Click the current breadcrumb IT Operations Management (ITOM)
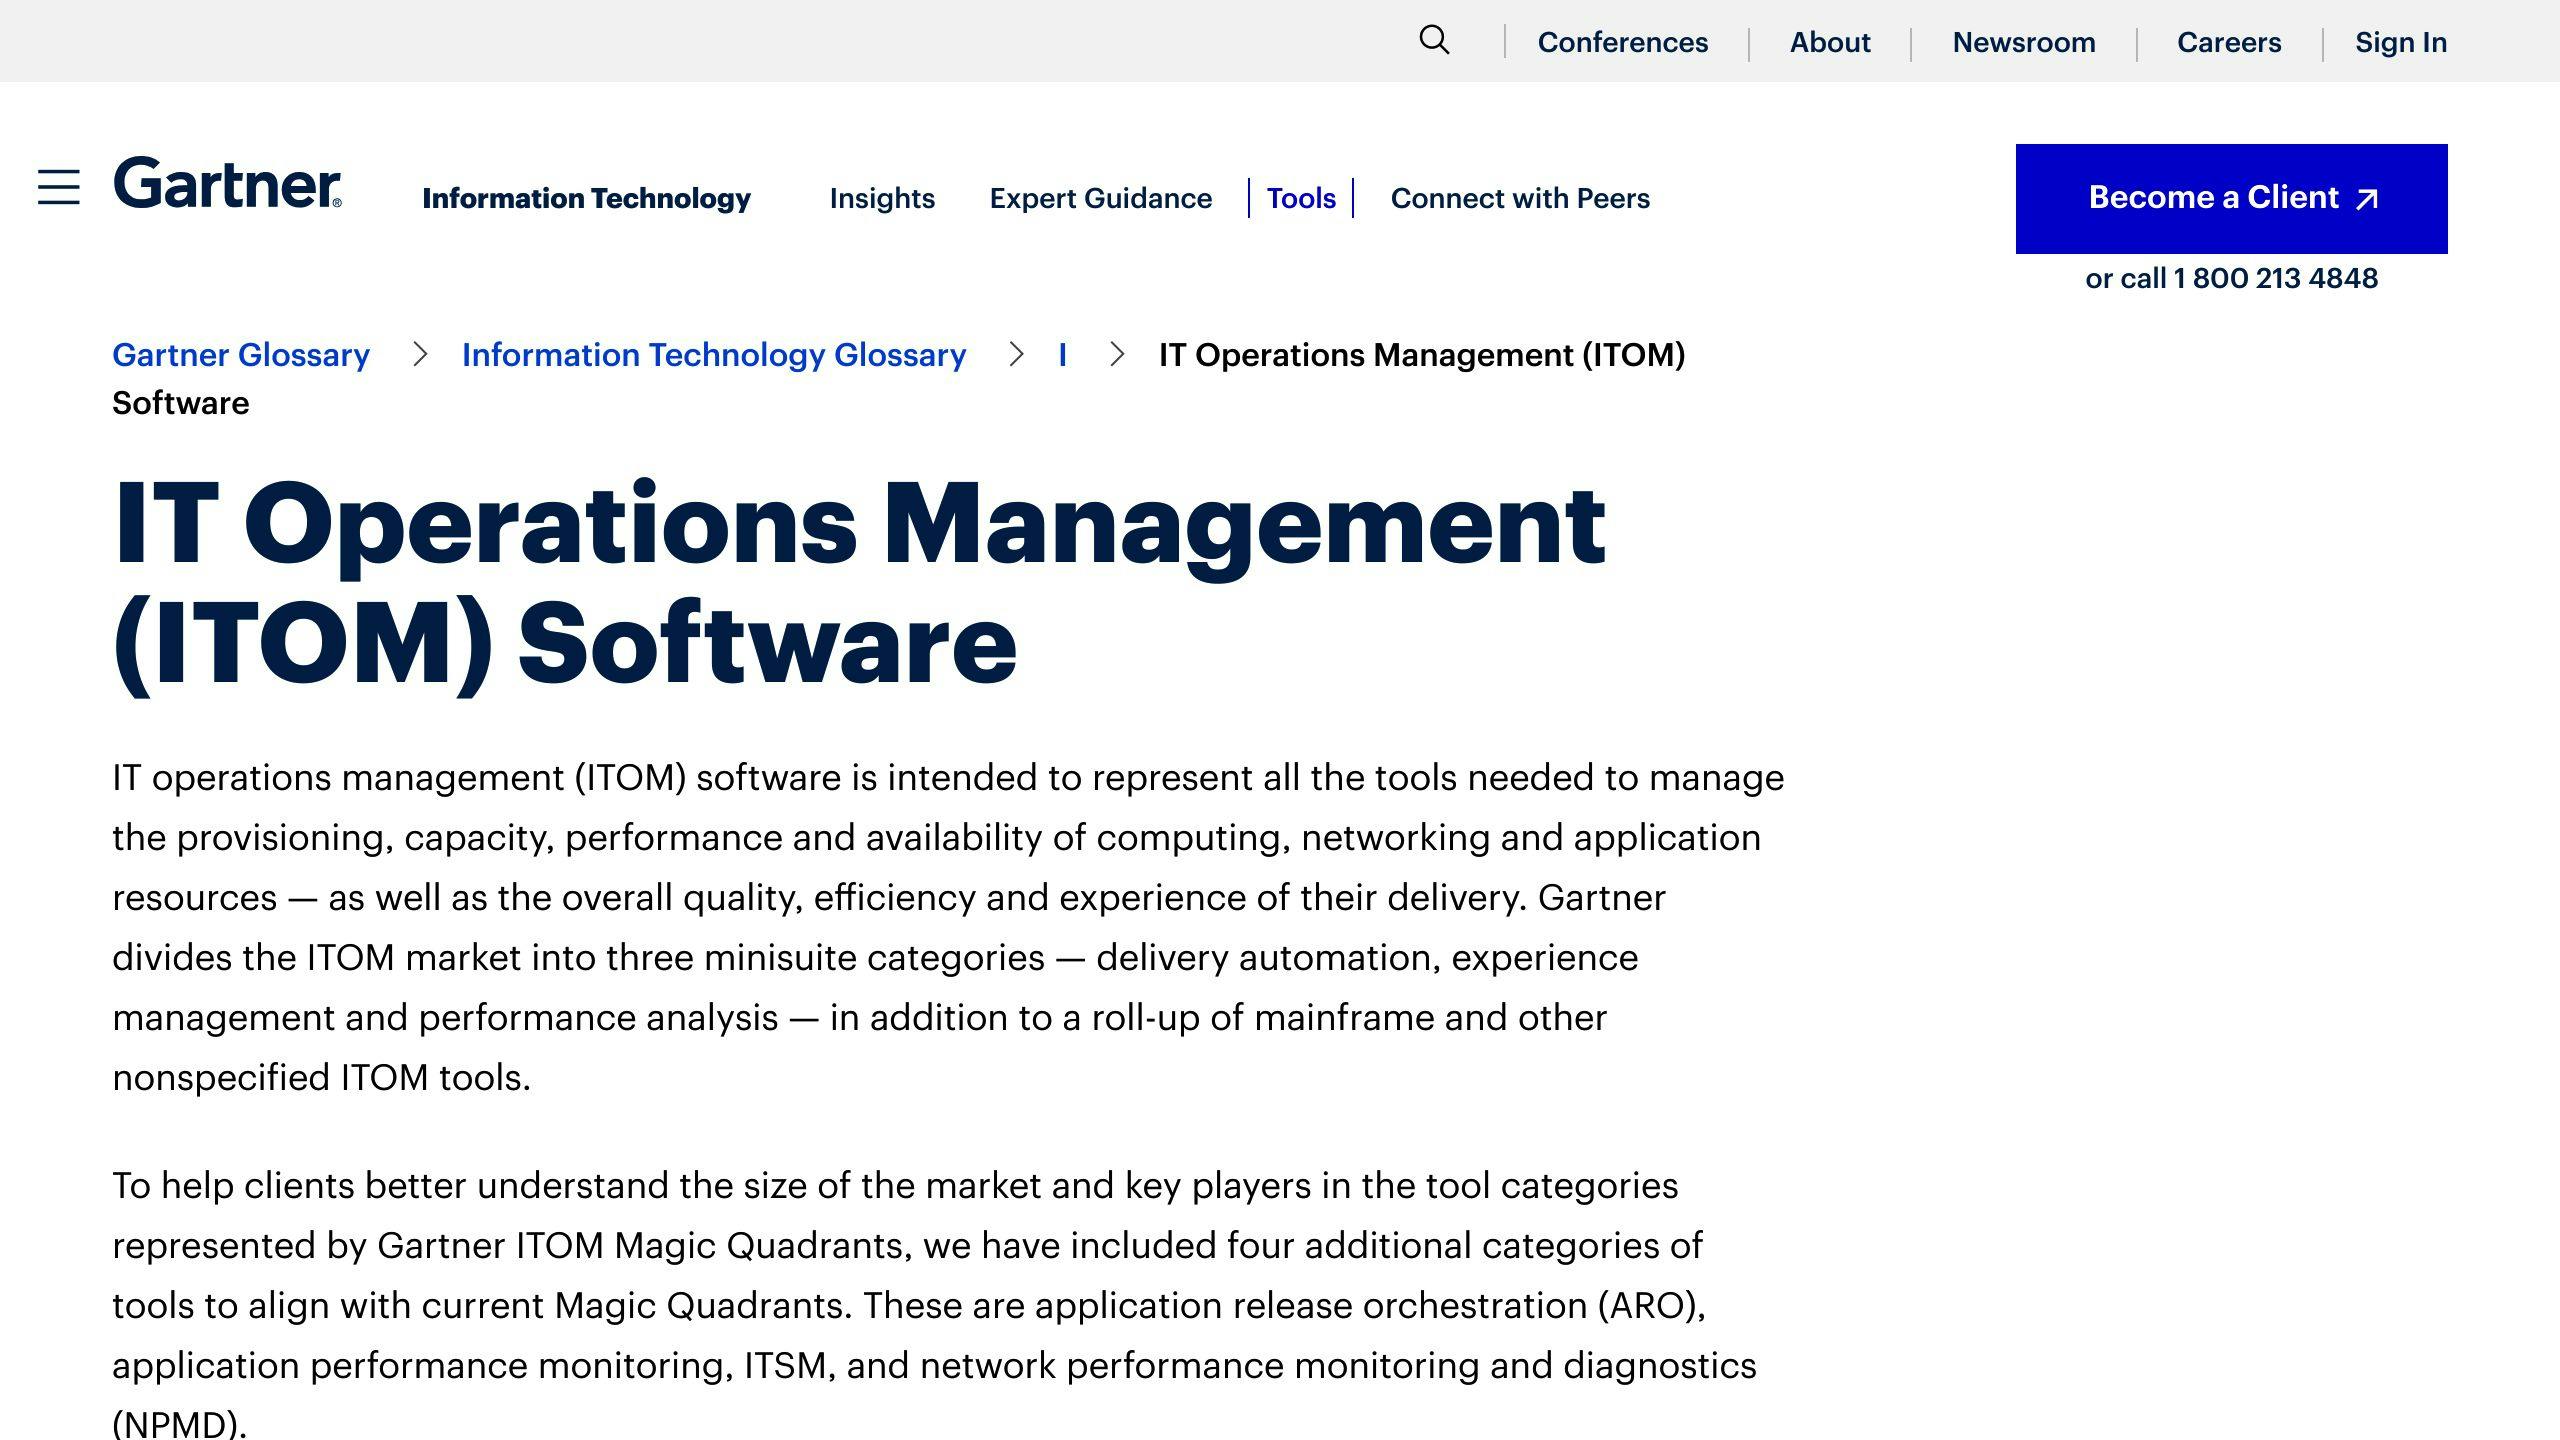 [1422, 355]
